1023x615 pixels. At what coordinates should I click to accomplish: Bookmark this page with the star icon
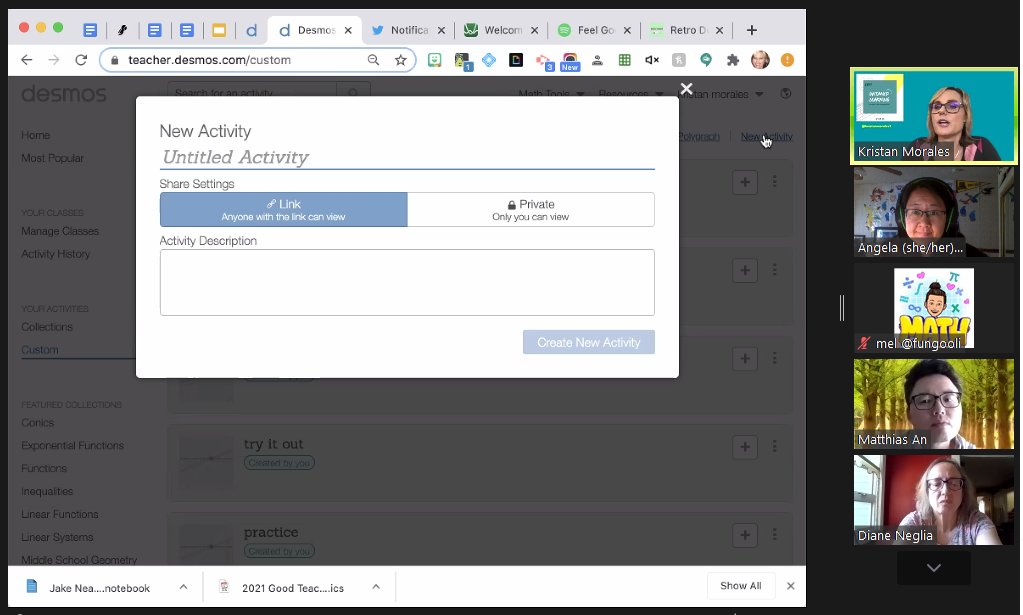401,60
